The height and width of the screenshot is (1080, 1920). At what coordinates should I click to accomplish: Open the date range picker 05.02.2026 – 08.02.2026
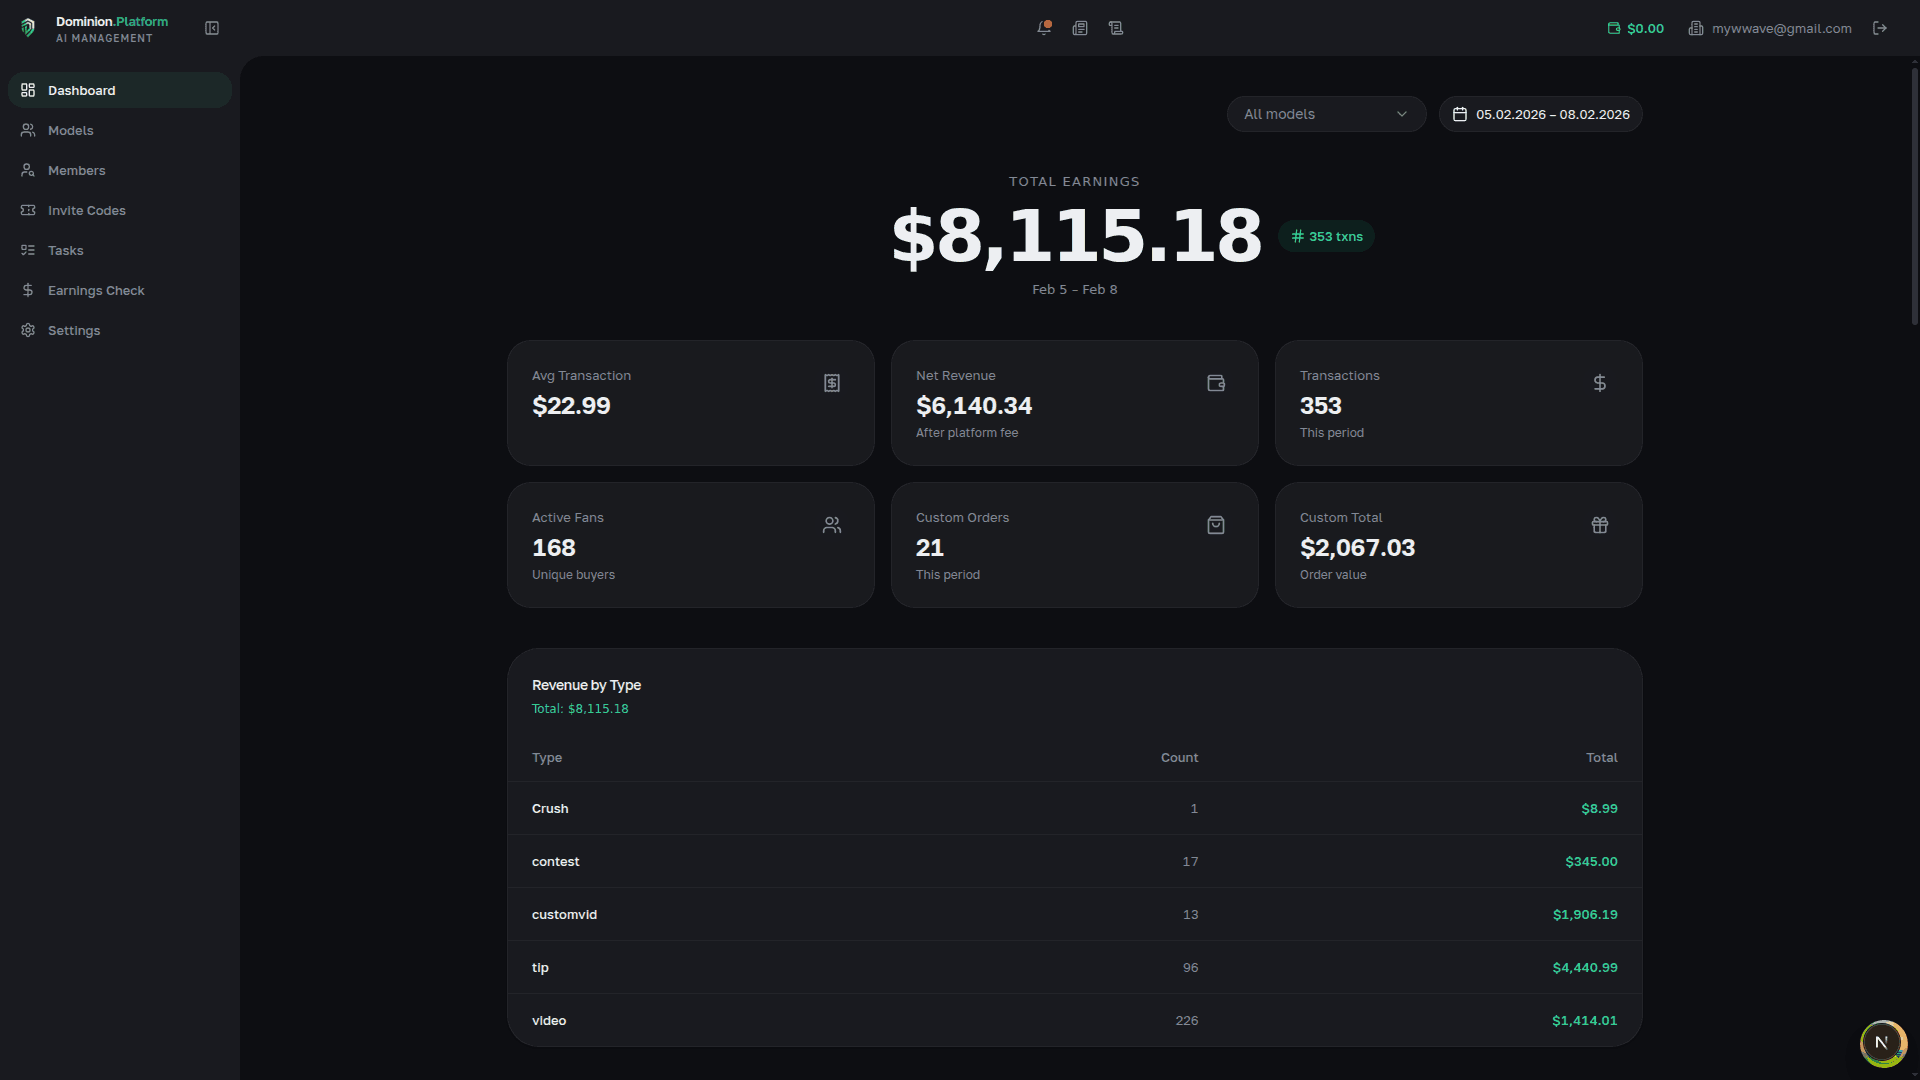[x=1540, y=114]
